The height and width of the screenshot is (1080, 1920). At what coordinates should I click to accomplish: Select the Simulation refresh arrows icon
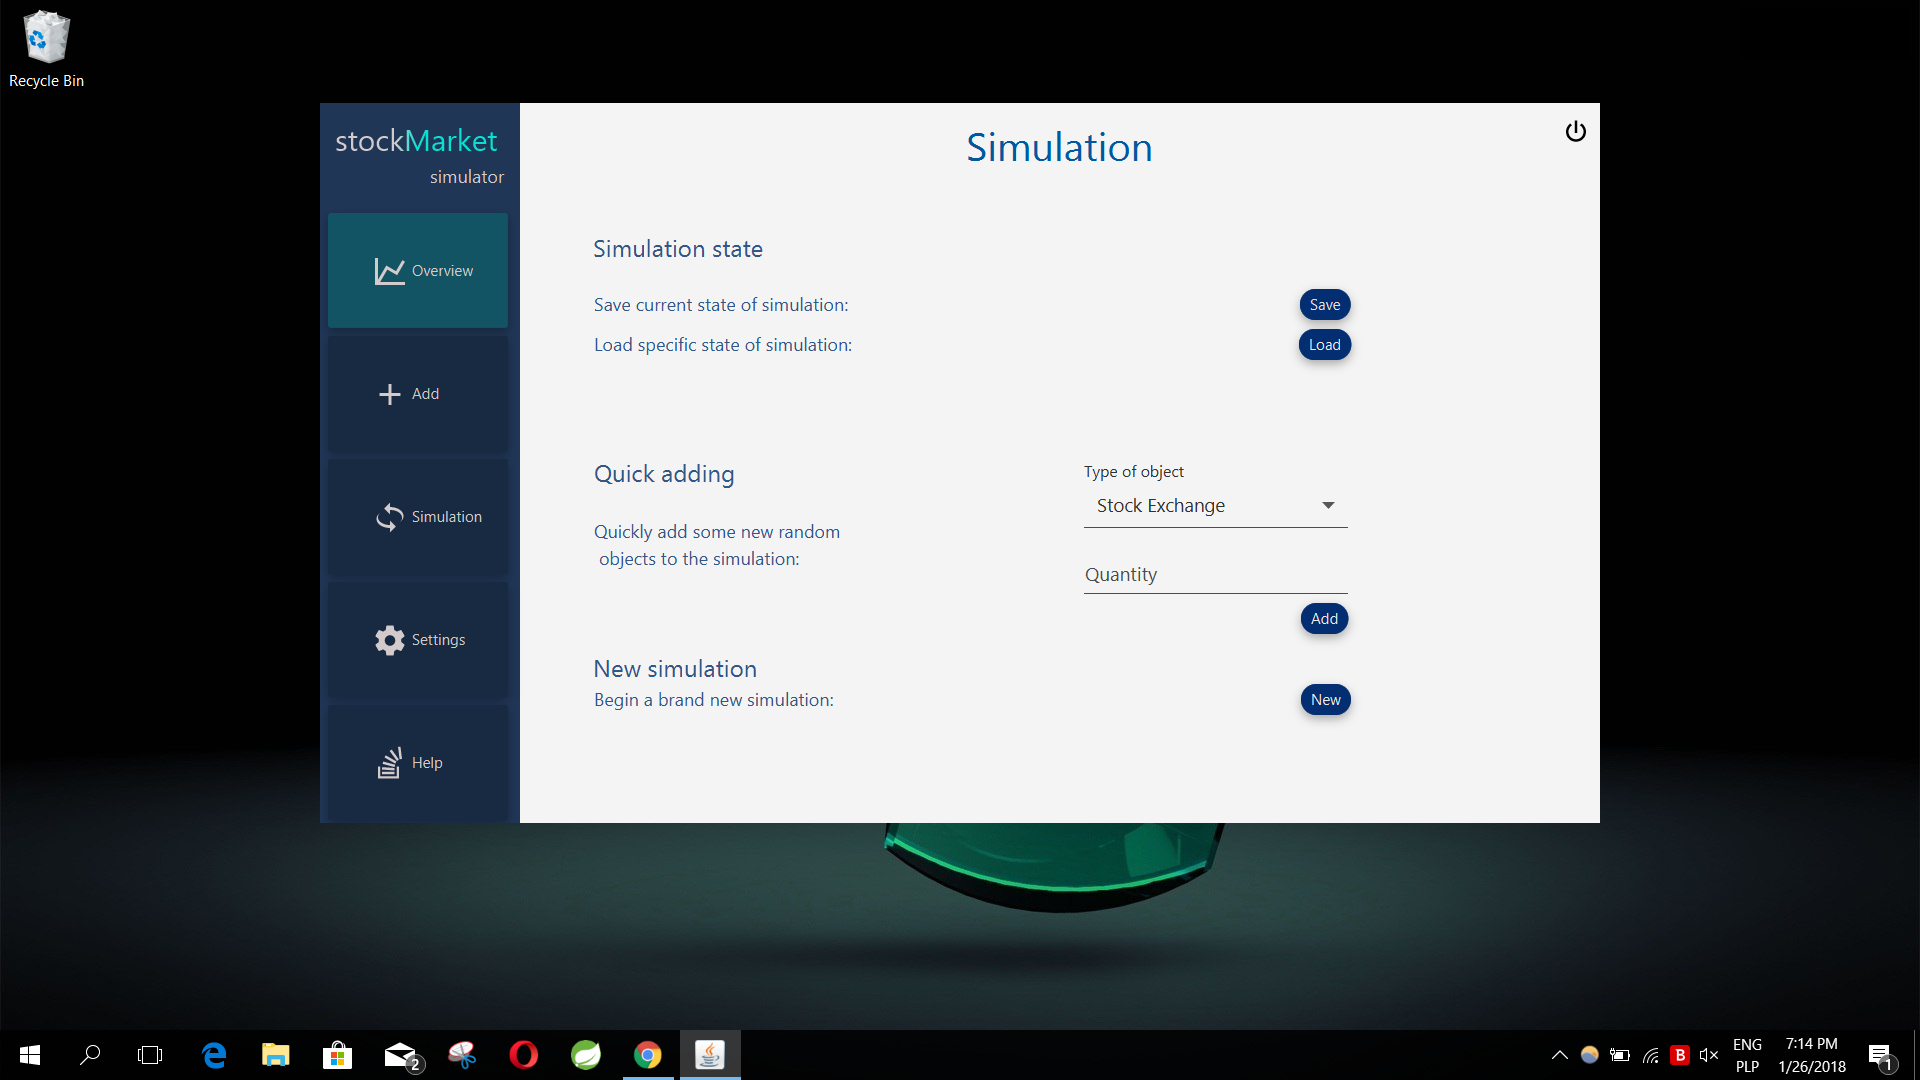[389, 517]
